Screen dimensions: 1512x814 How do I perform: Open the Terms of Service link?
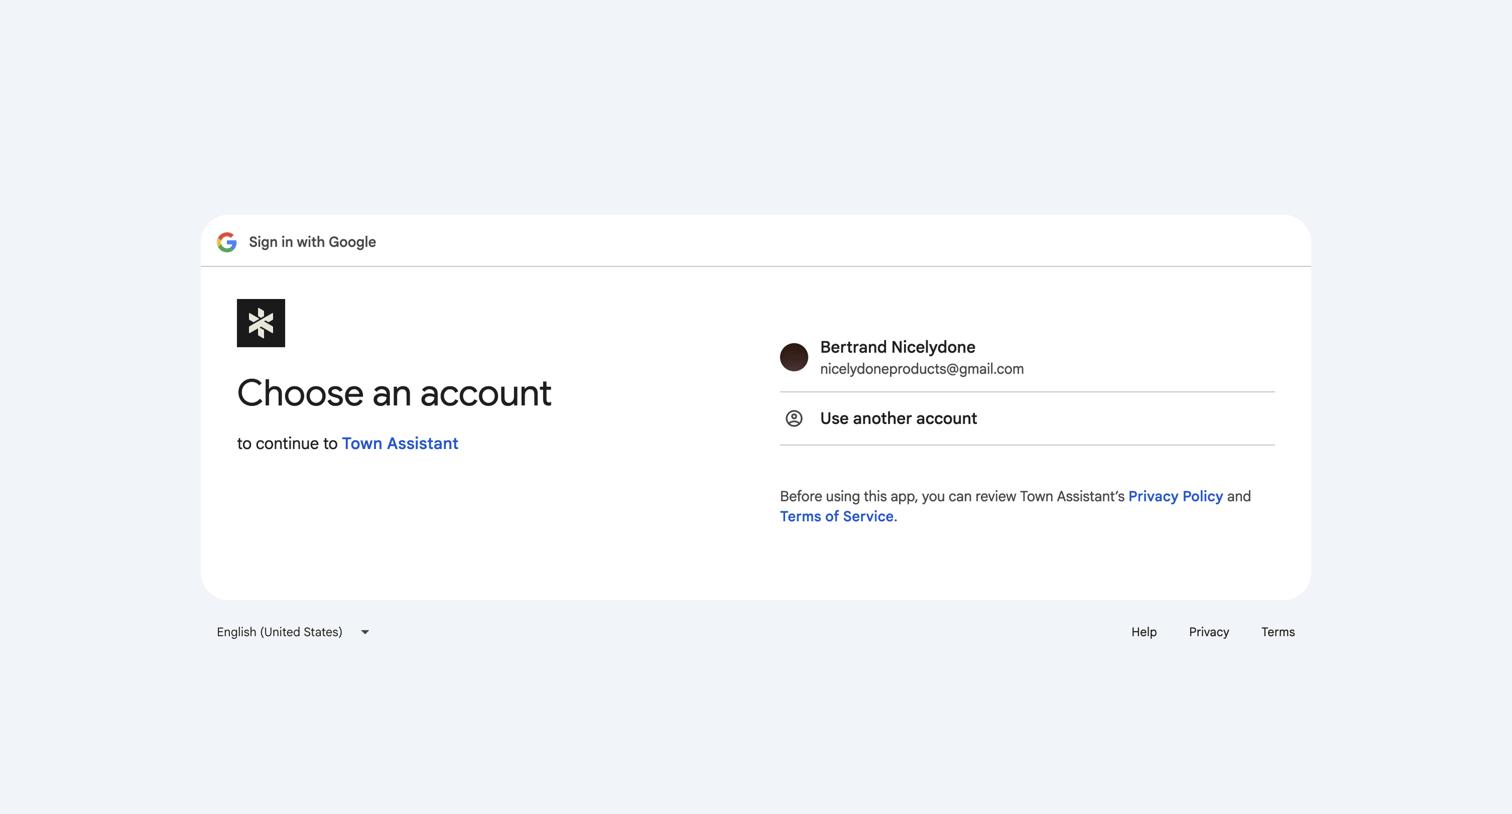tap(837, 517)
